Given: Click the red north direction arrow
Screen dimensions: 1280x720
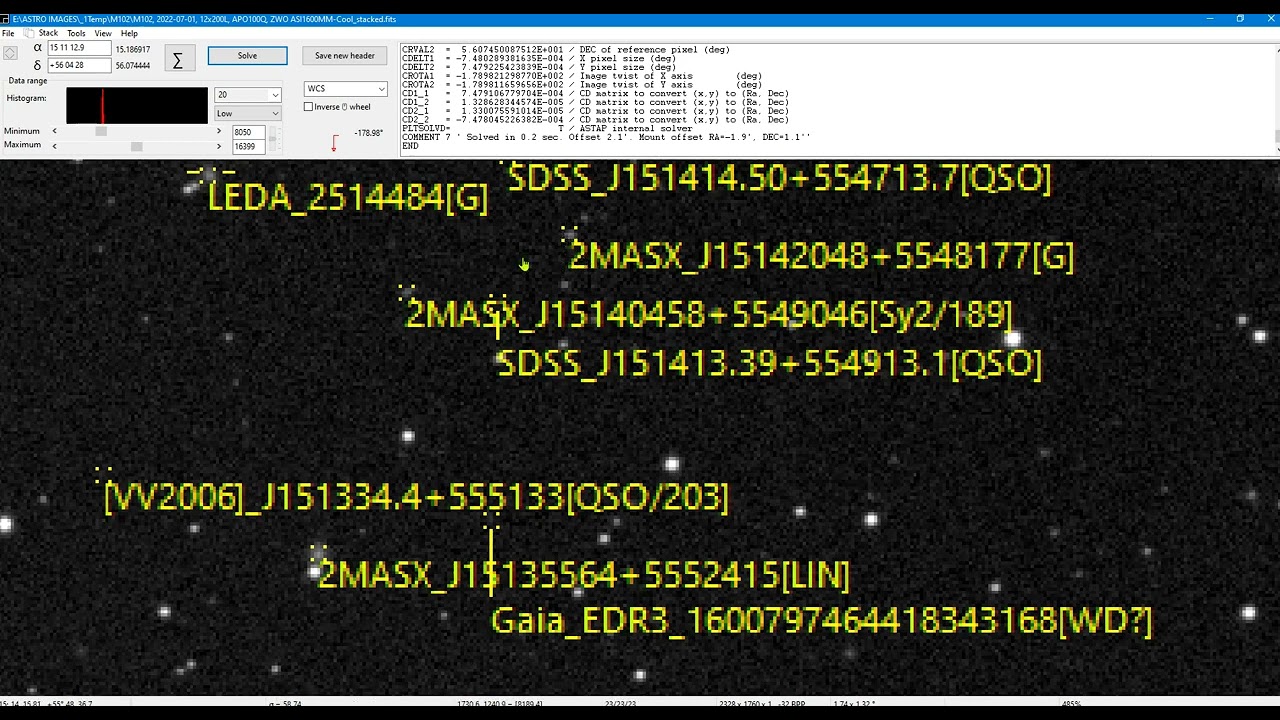Looking at the screenshot, I should [x=334, y=143].
